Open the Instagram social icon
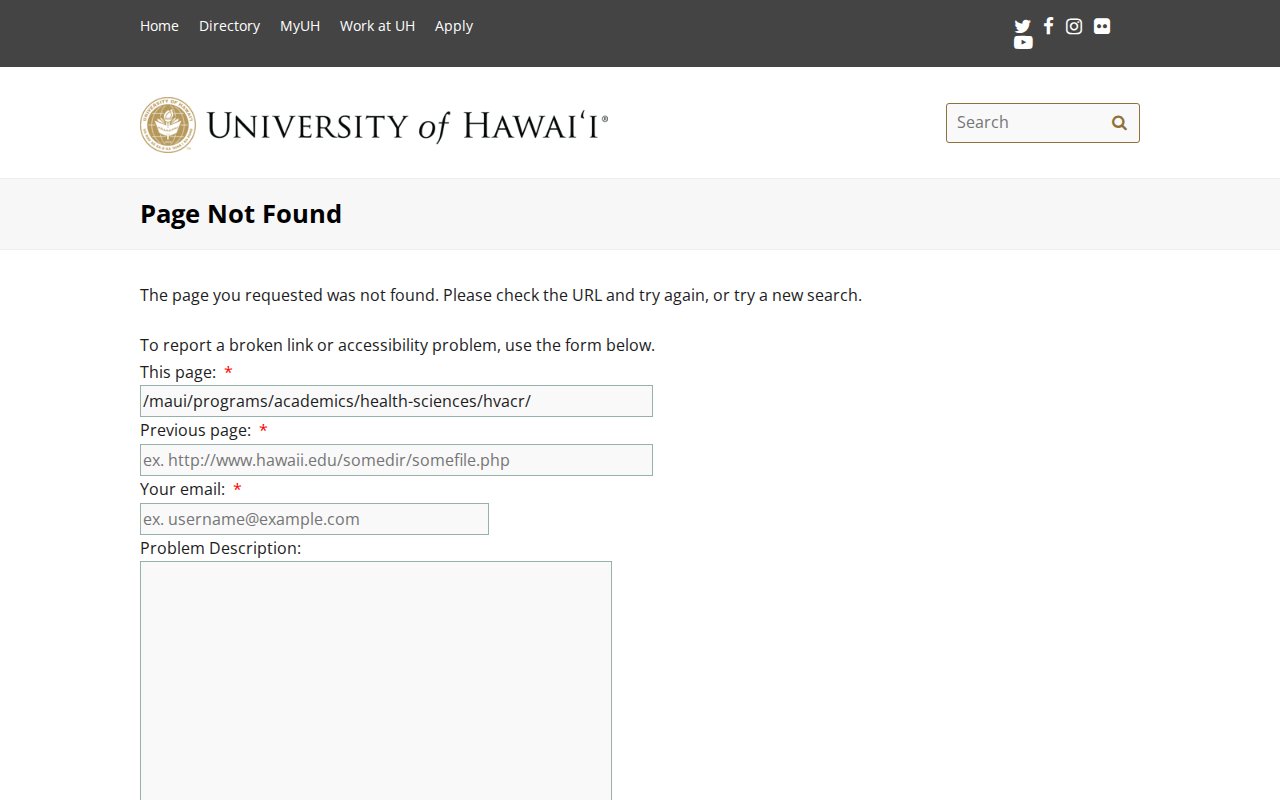The height and width of the screenshot is (800, 1280). tap(1074, 27)
